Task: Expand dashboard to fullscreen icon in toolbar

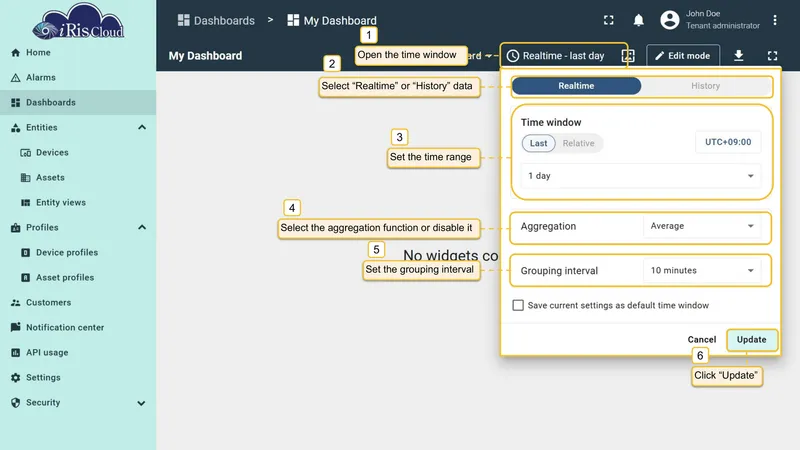Action: click(x=772, y=56)
